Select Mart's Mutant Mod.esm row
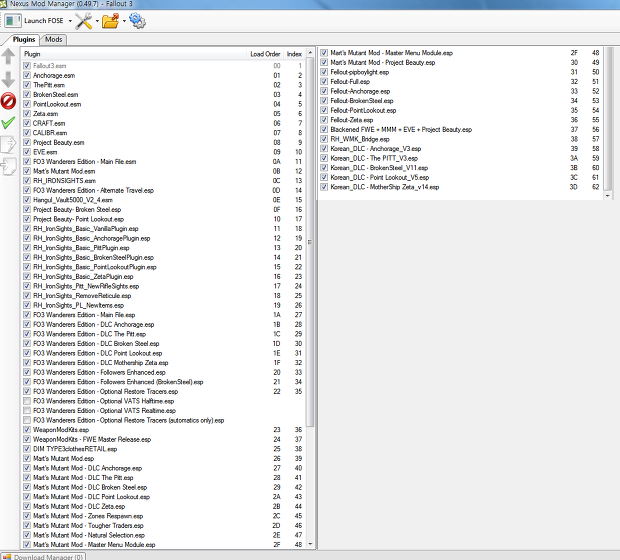The image size is (620, 560). click(x=163, y=171)
